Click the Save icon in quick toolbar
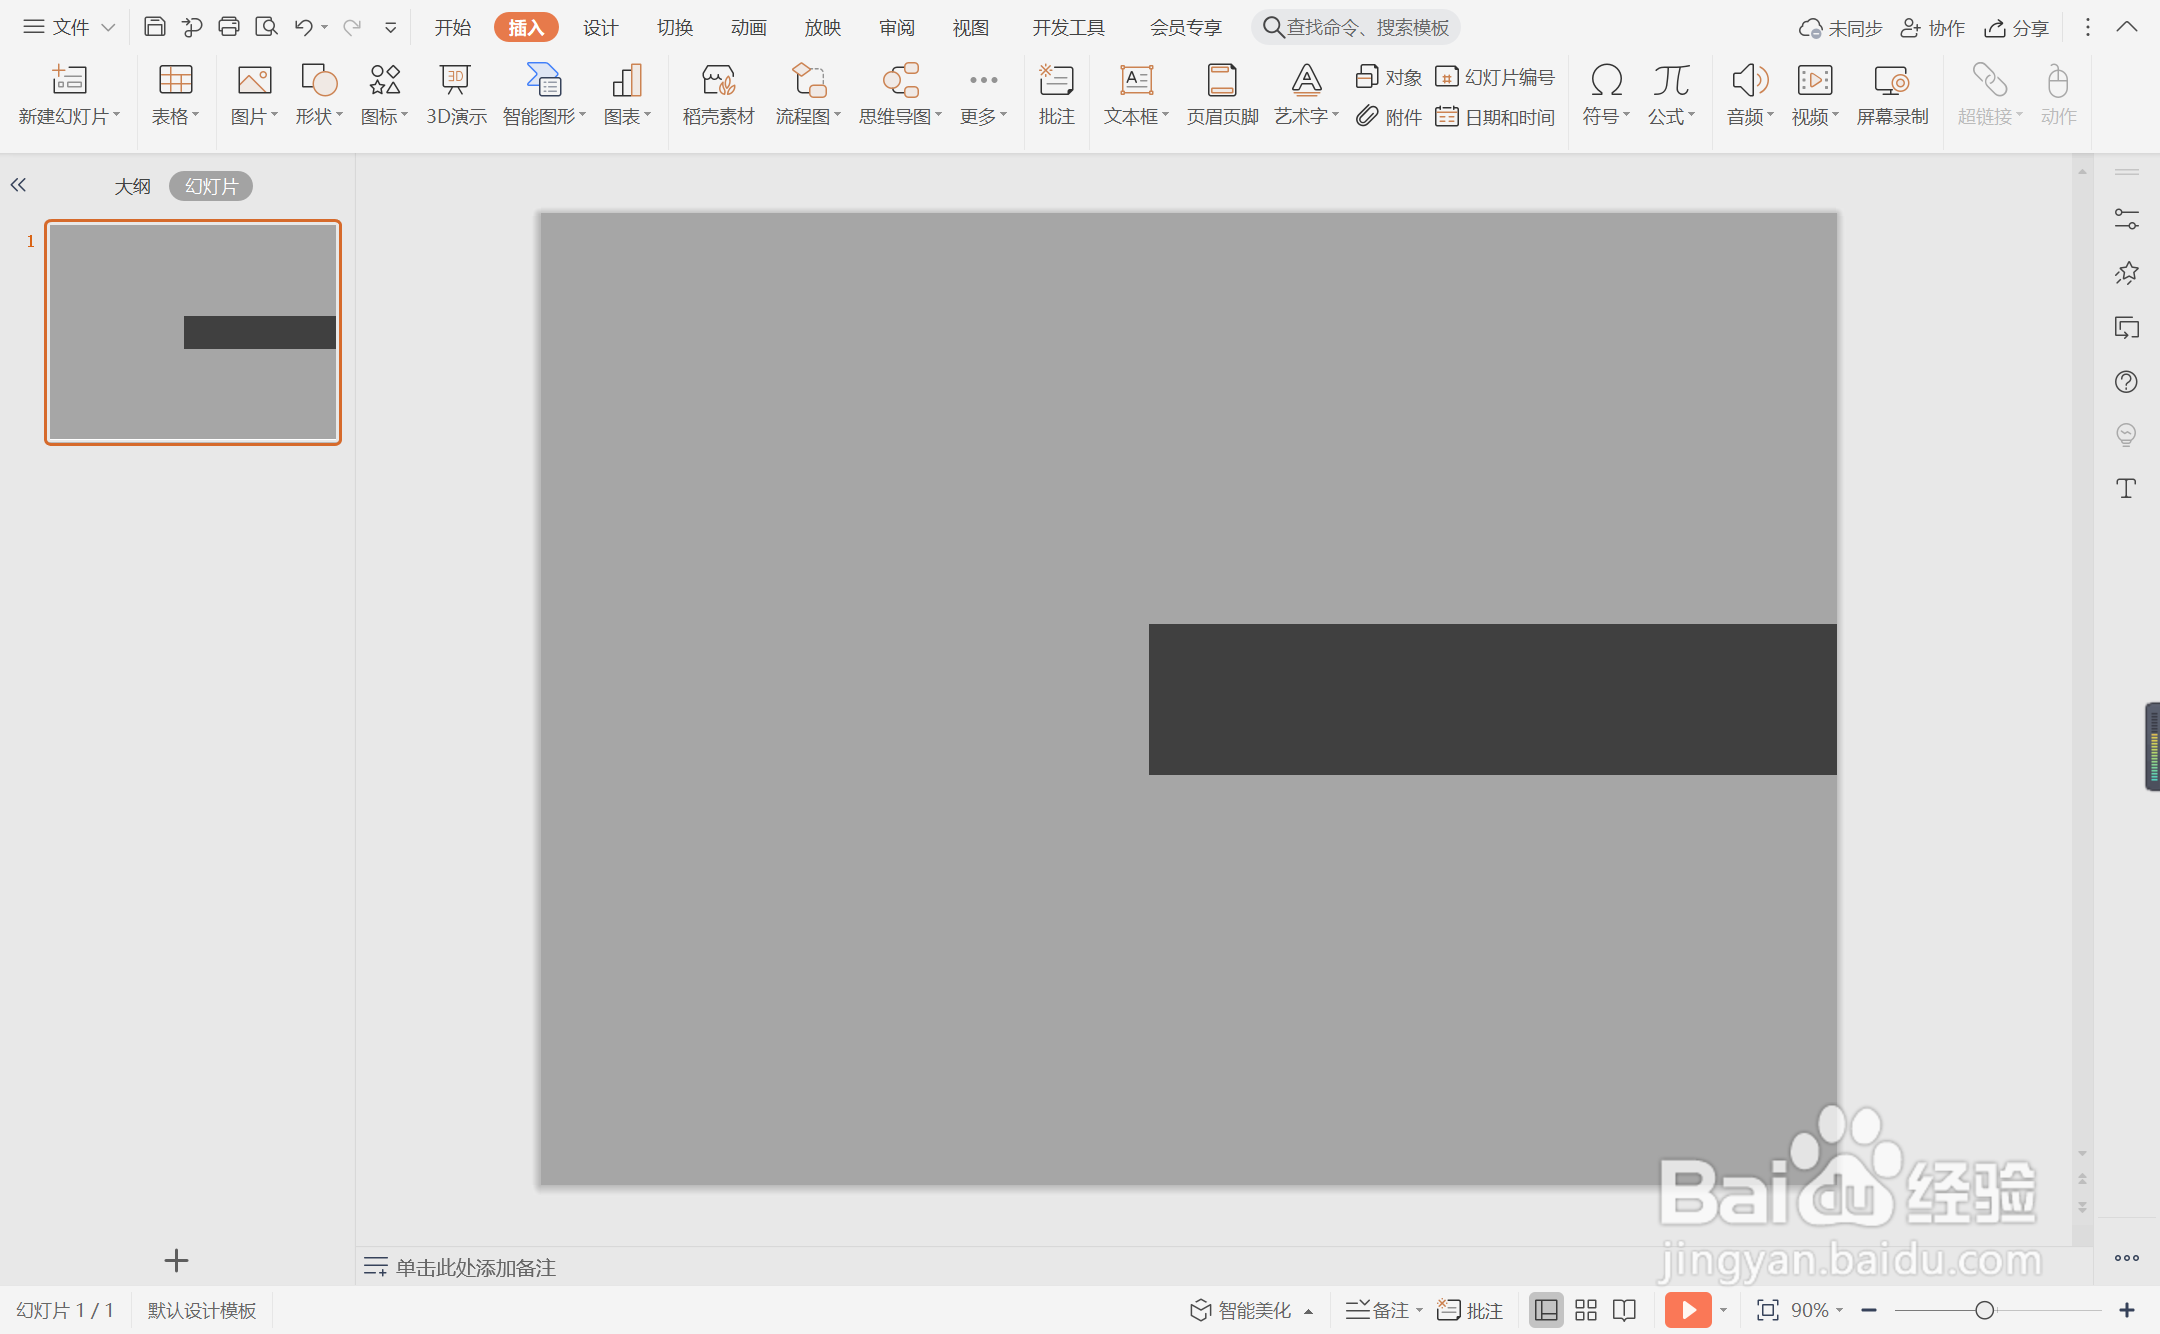 pos(154,27)
